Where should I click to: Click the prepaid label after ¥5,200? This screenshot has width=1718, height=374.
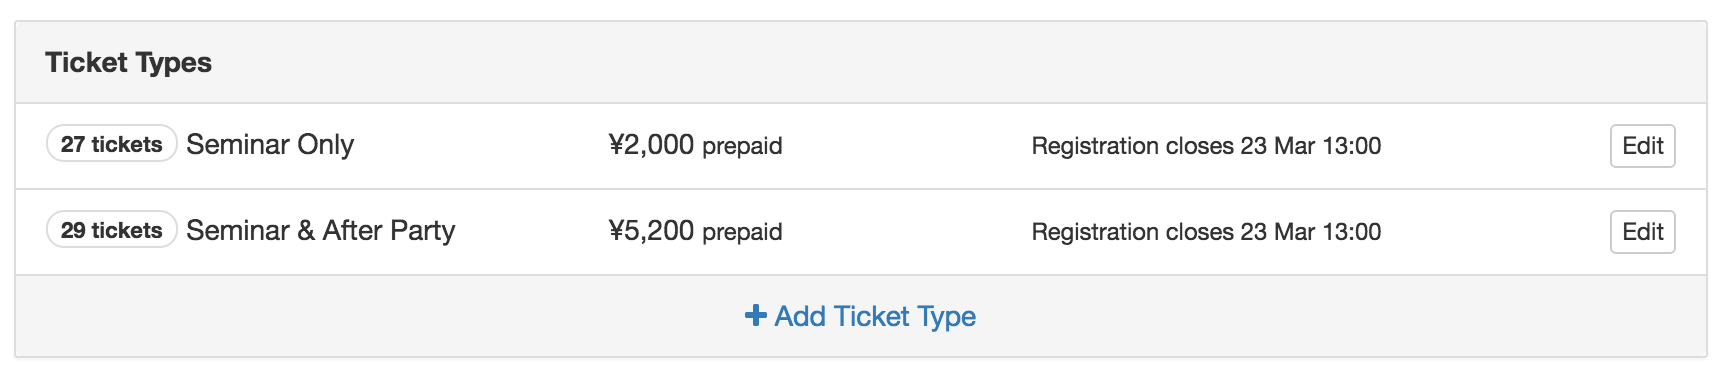point(742,233)
